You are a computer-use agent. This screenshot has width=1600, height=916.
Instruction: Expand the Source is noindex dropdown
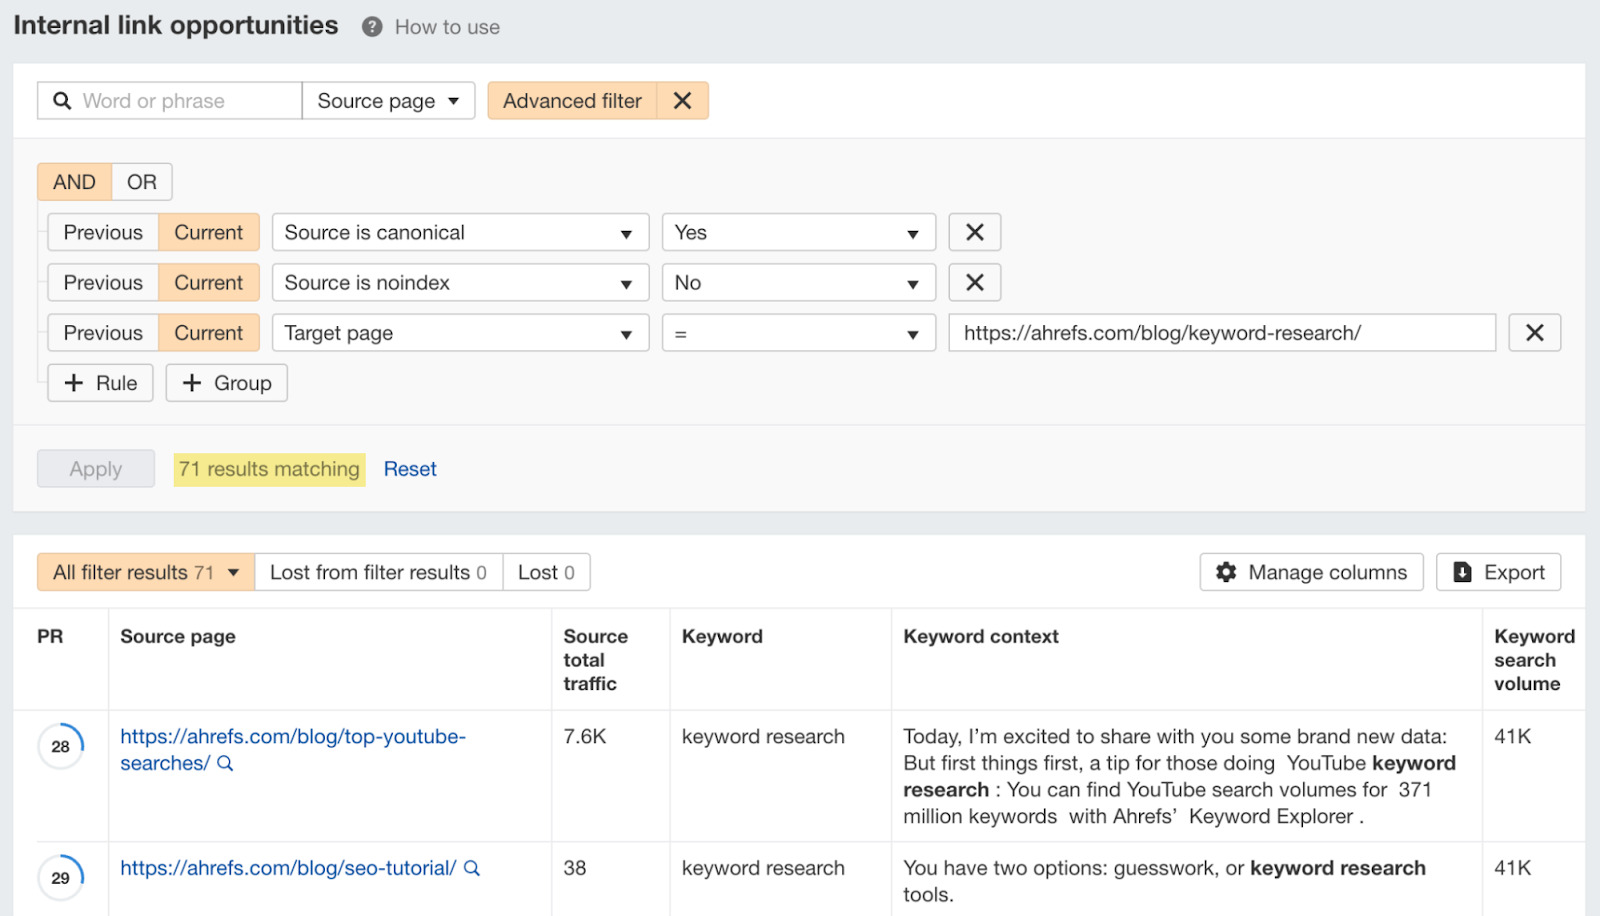pos(459,283)
